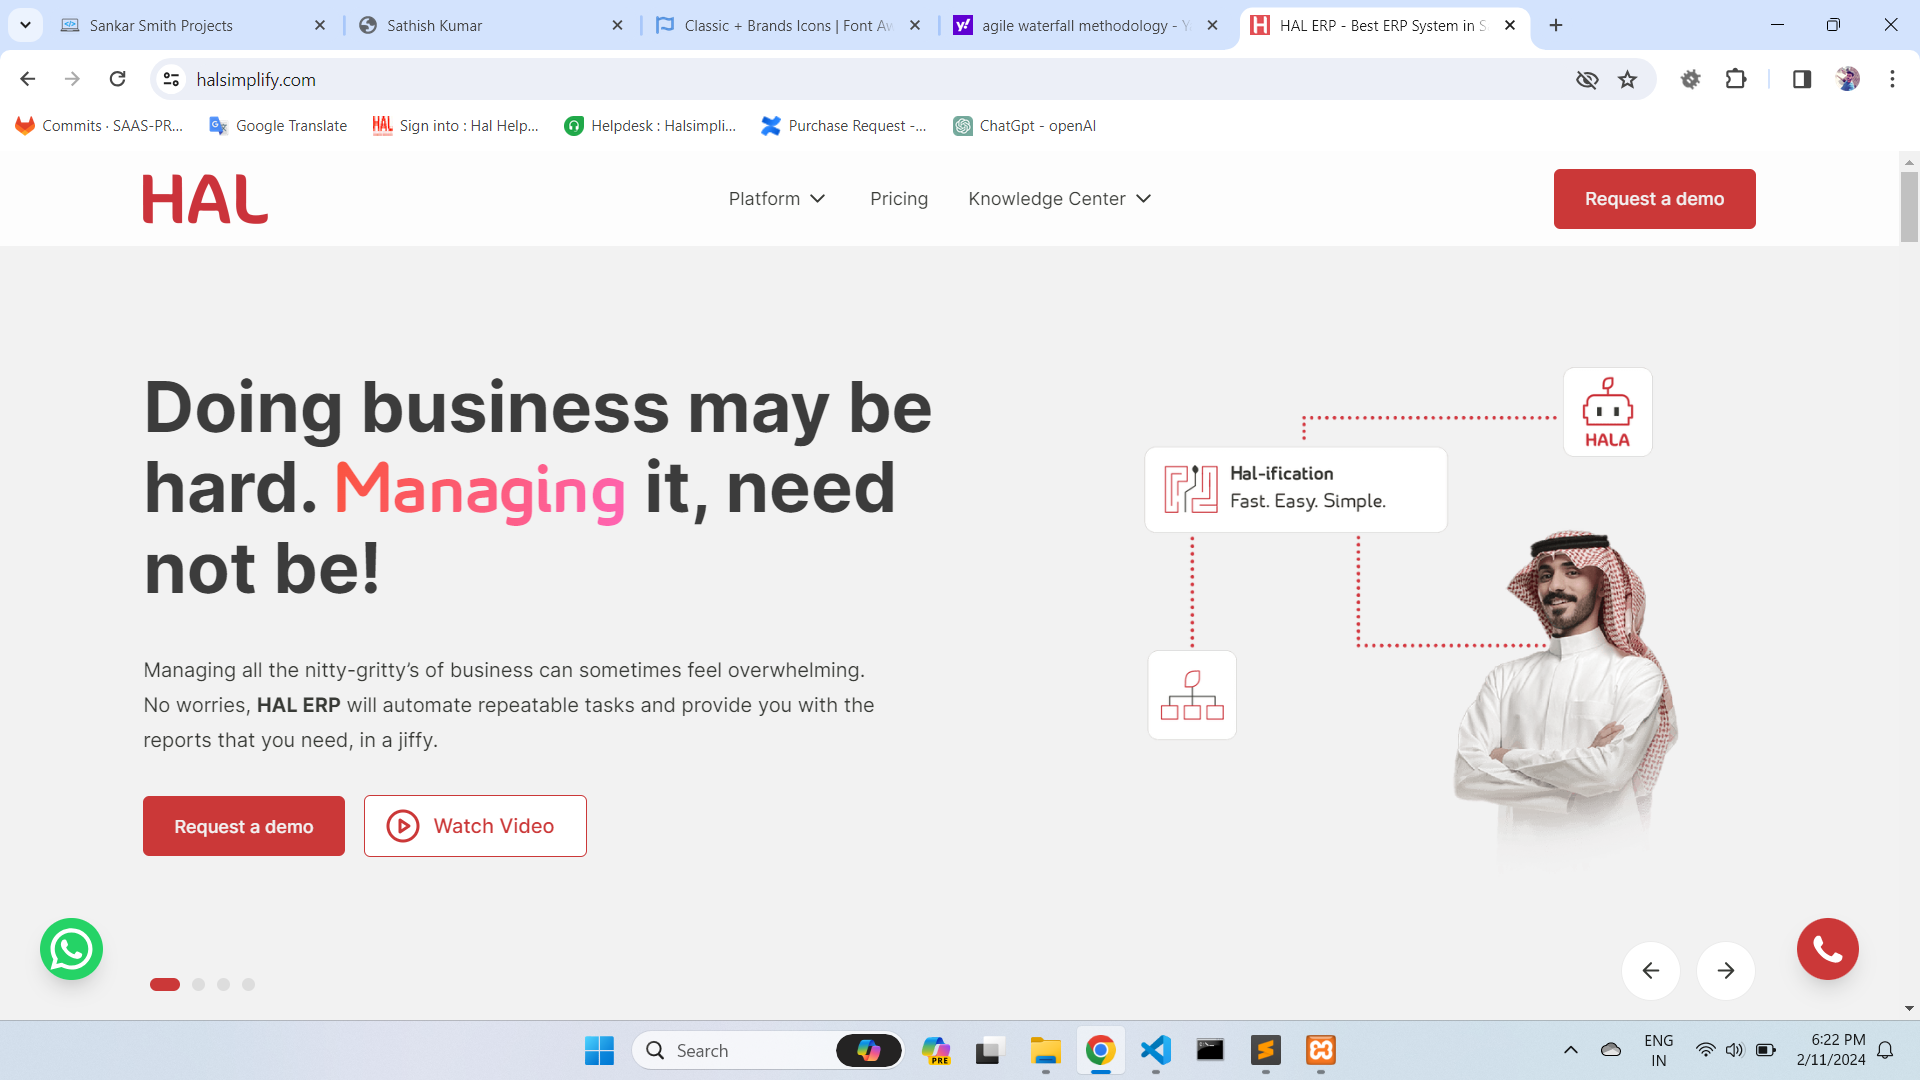The height and width of the screenshot is (1080, 1920).
Task: Open Visual Studio Code from taskbar
Action: (1156, 1050)
